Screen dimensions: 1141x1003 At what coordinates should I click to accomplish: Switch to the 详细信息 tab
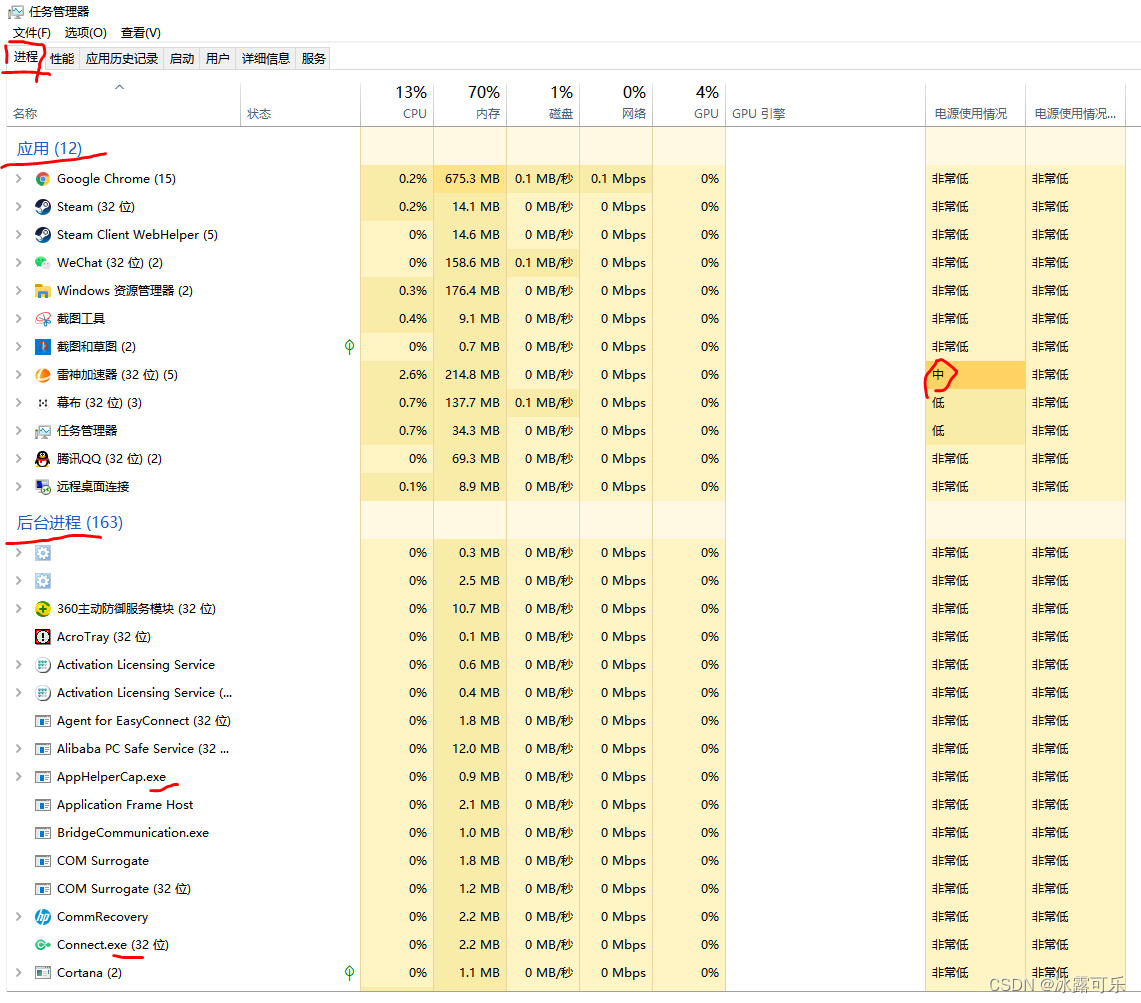(x=266, y=59)
